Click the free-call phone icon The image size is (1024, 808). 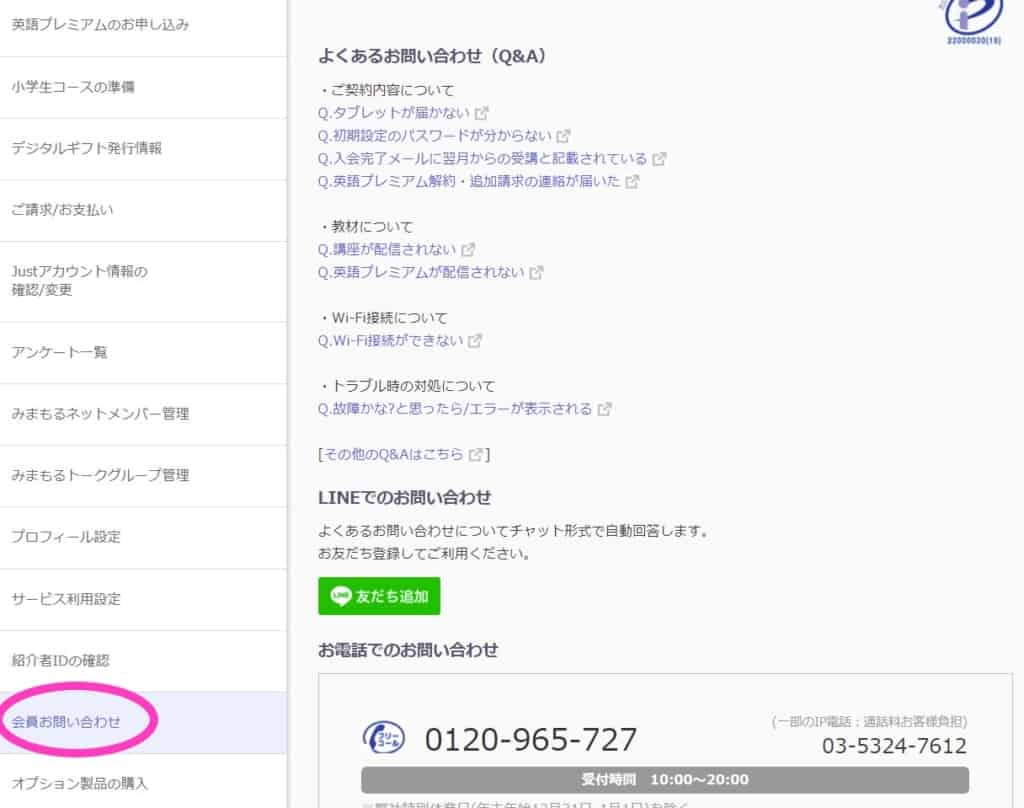click(384, 738)
